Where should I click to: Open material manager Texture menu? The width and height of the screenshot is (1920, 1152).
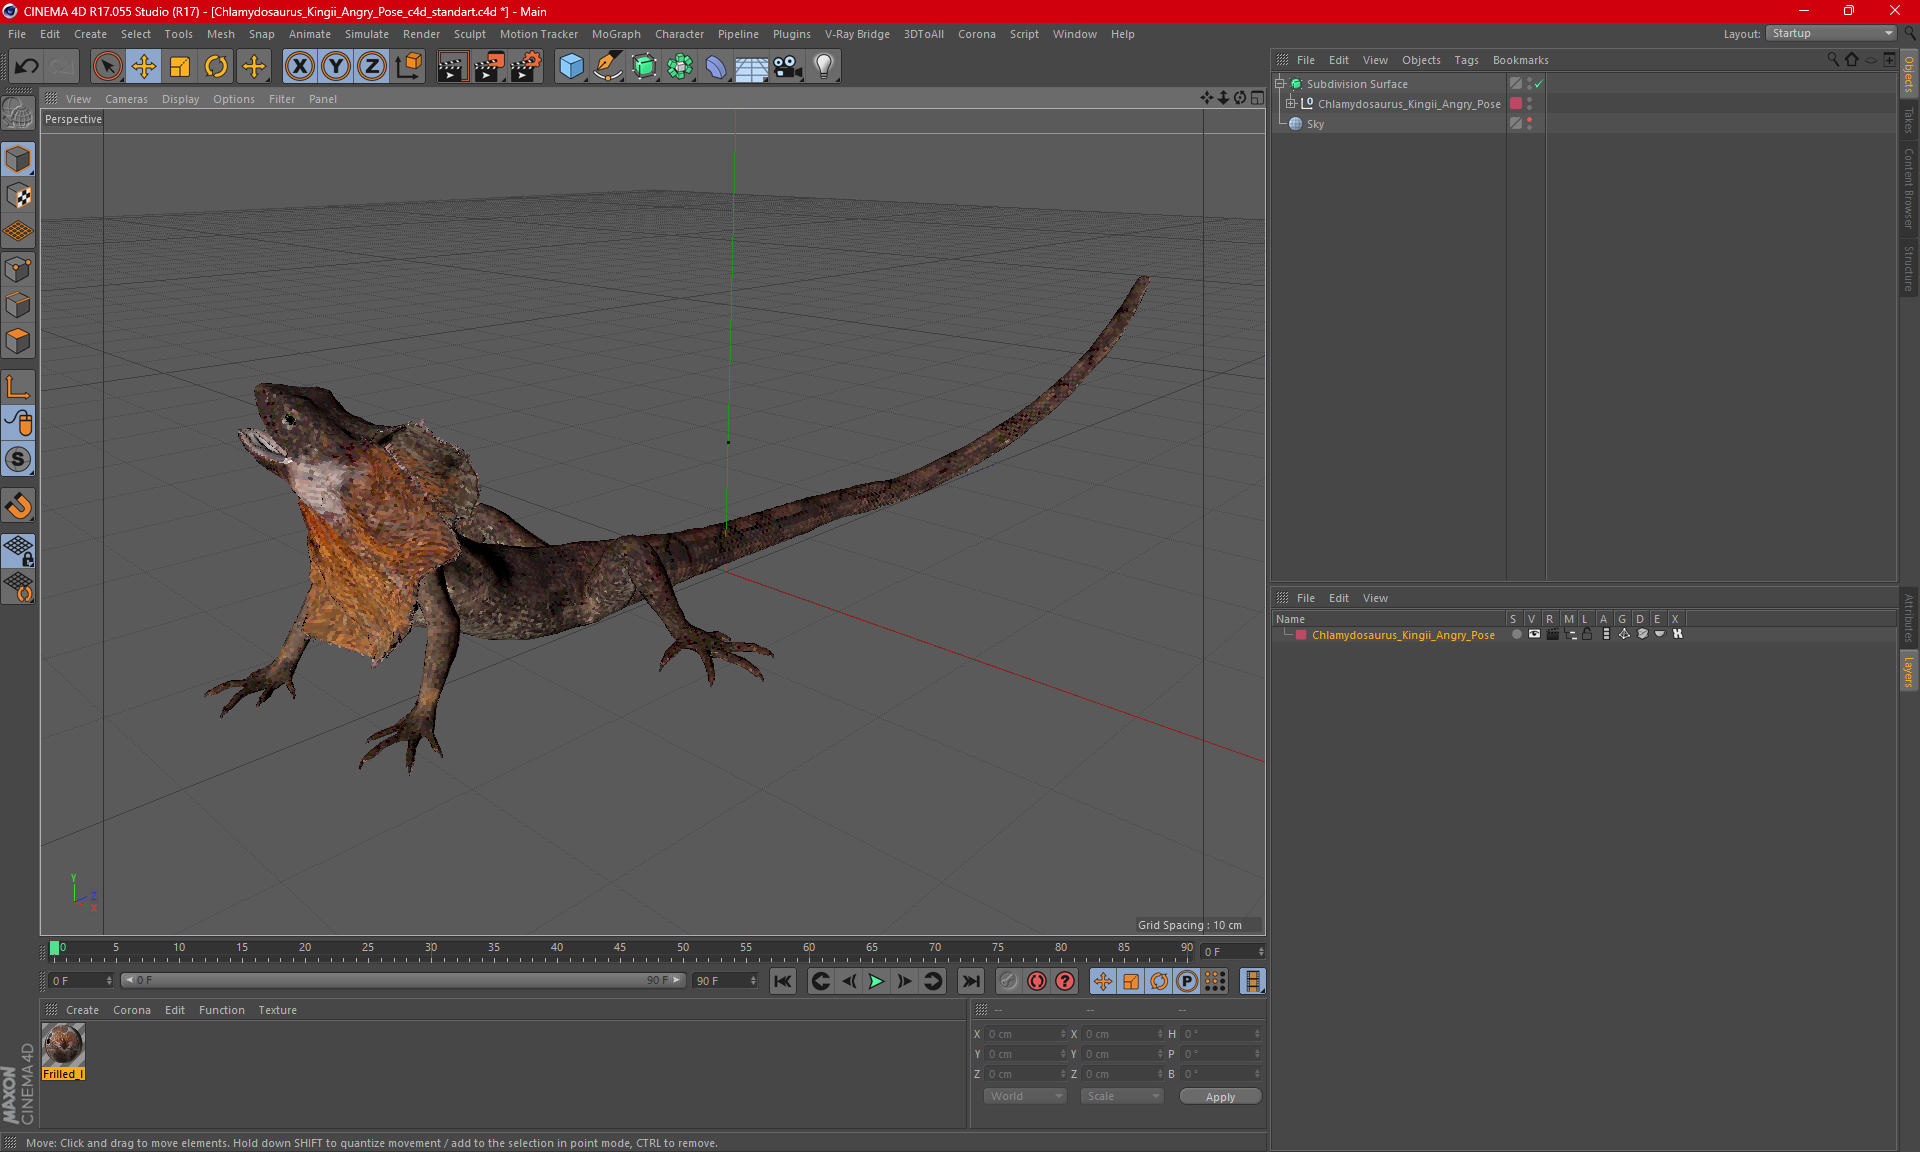click(277, 1010)
